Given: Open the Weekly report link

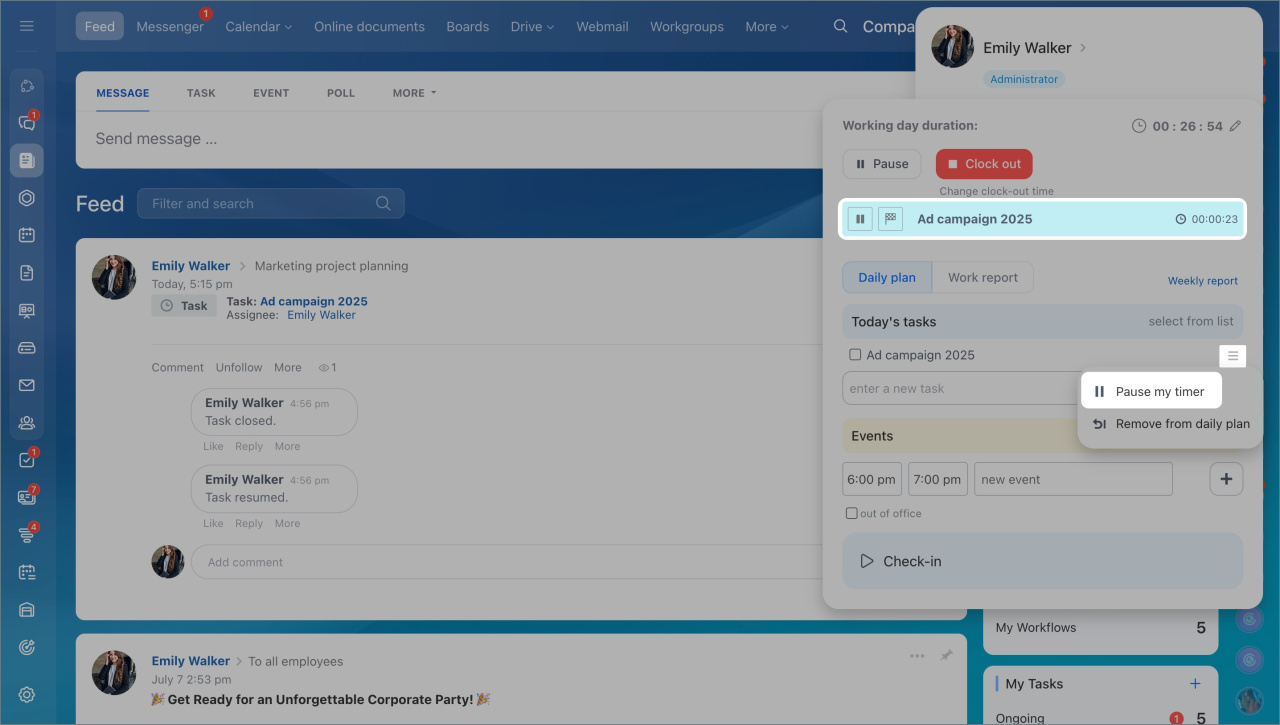Looking at the screenshot, I should coord(1202,281).
